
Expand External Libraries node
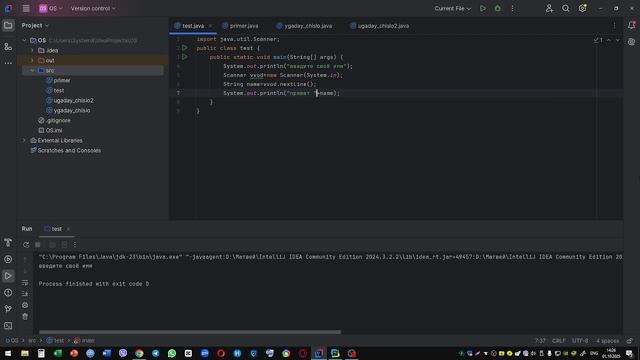pos(24,140)
